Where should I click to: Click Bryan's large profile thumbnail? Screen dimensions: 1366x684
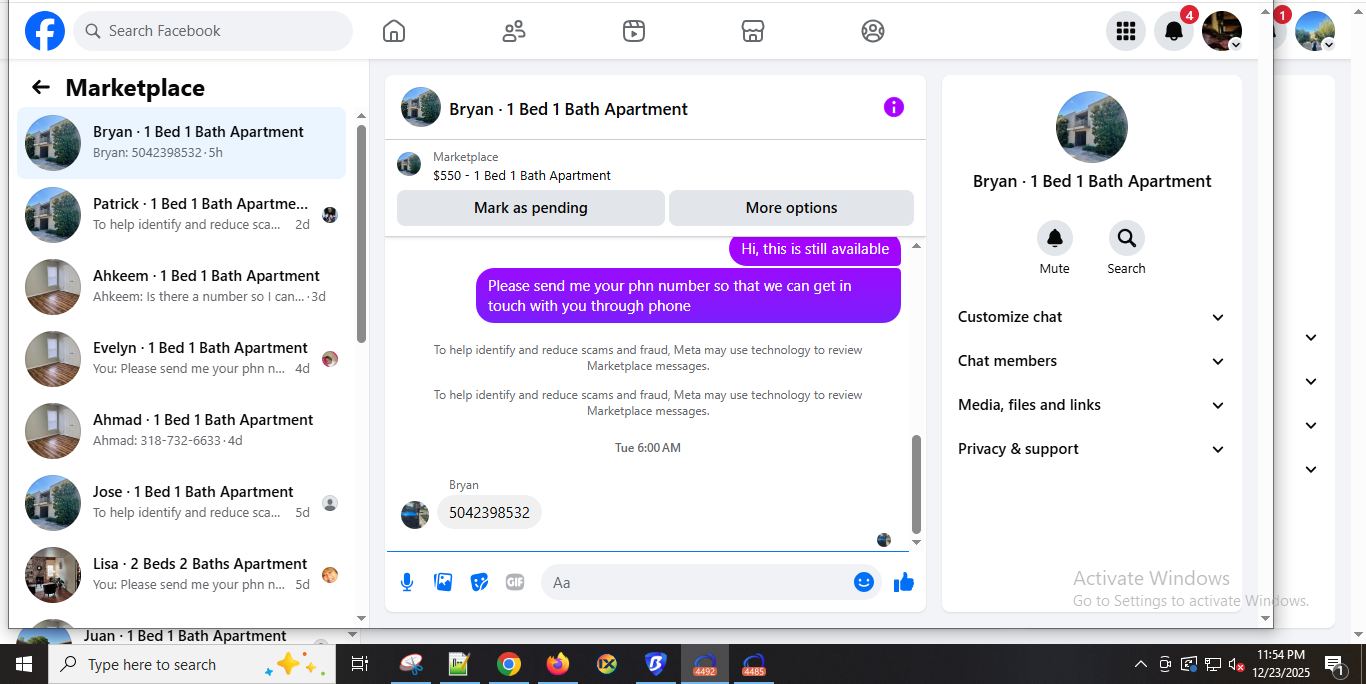click(1092, 127)
